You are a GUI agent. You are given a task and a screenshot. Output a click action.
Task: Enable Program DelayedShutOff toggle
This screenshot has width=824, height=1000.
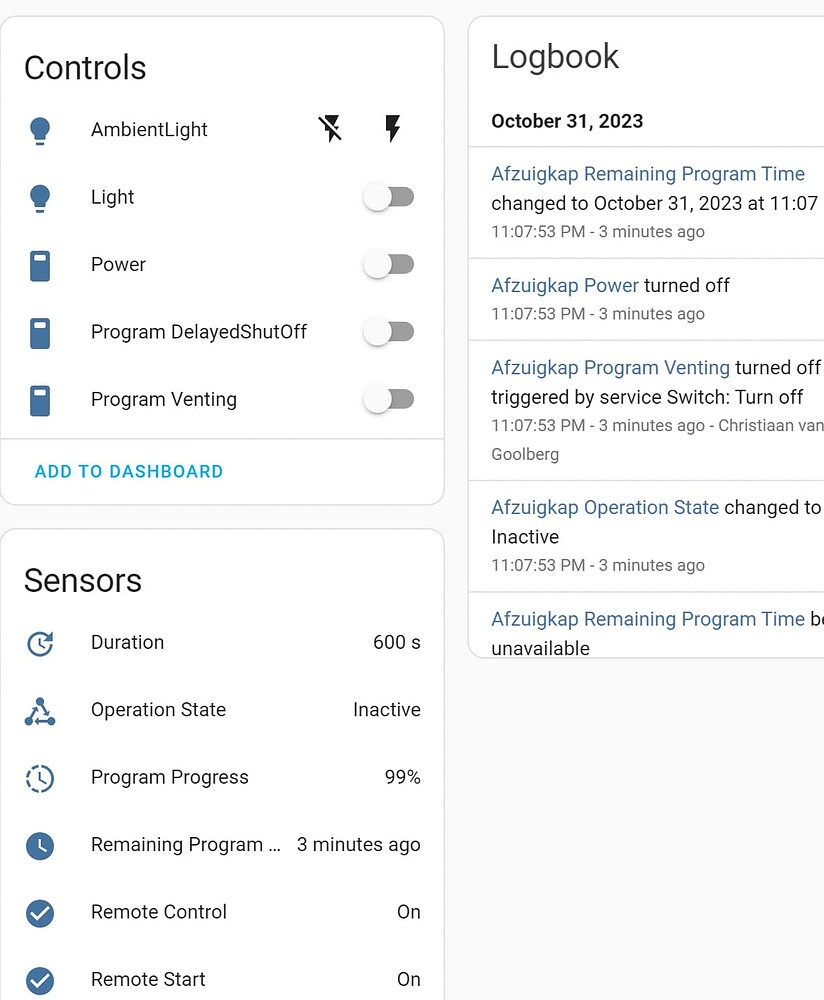[388, 332]
